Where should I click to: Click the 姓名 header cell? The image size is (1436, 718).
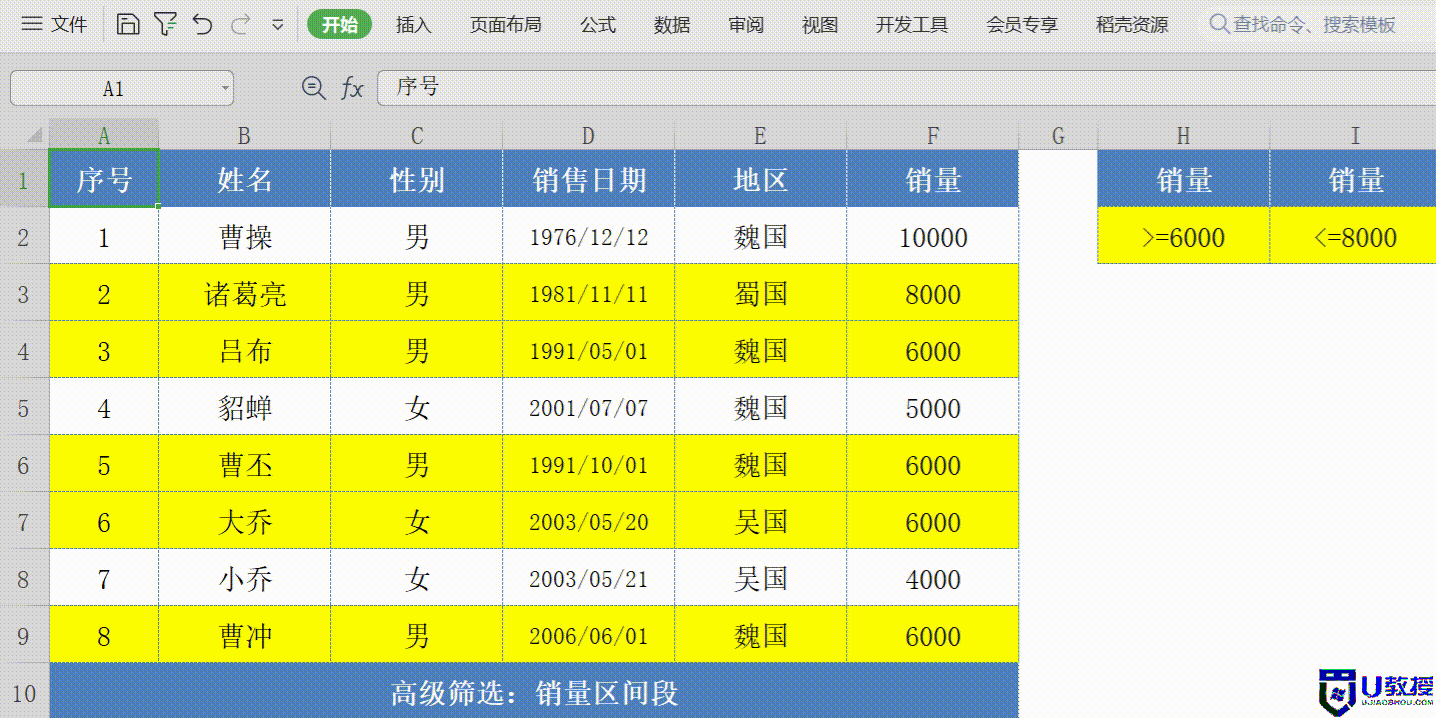click(x=245, y=179)
